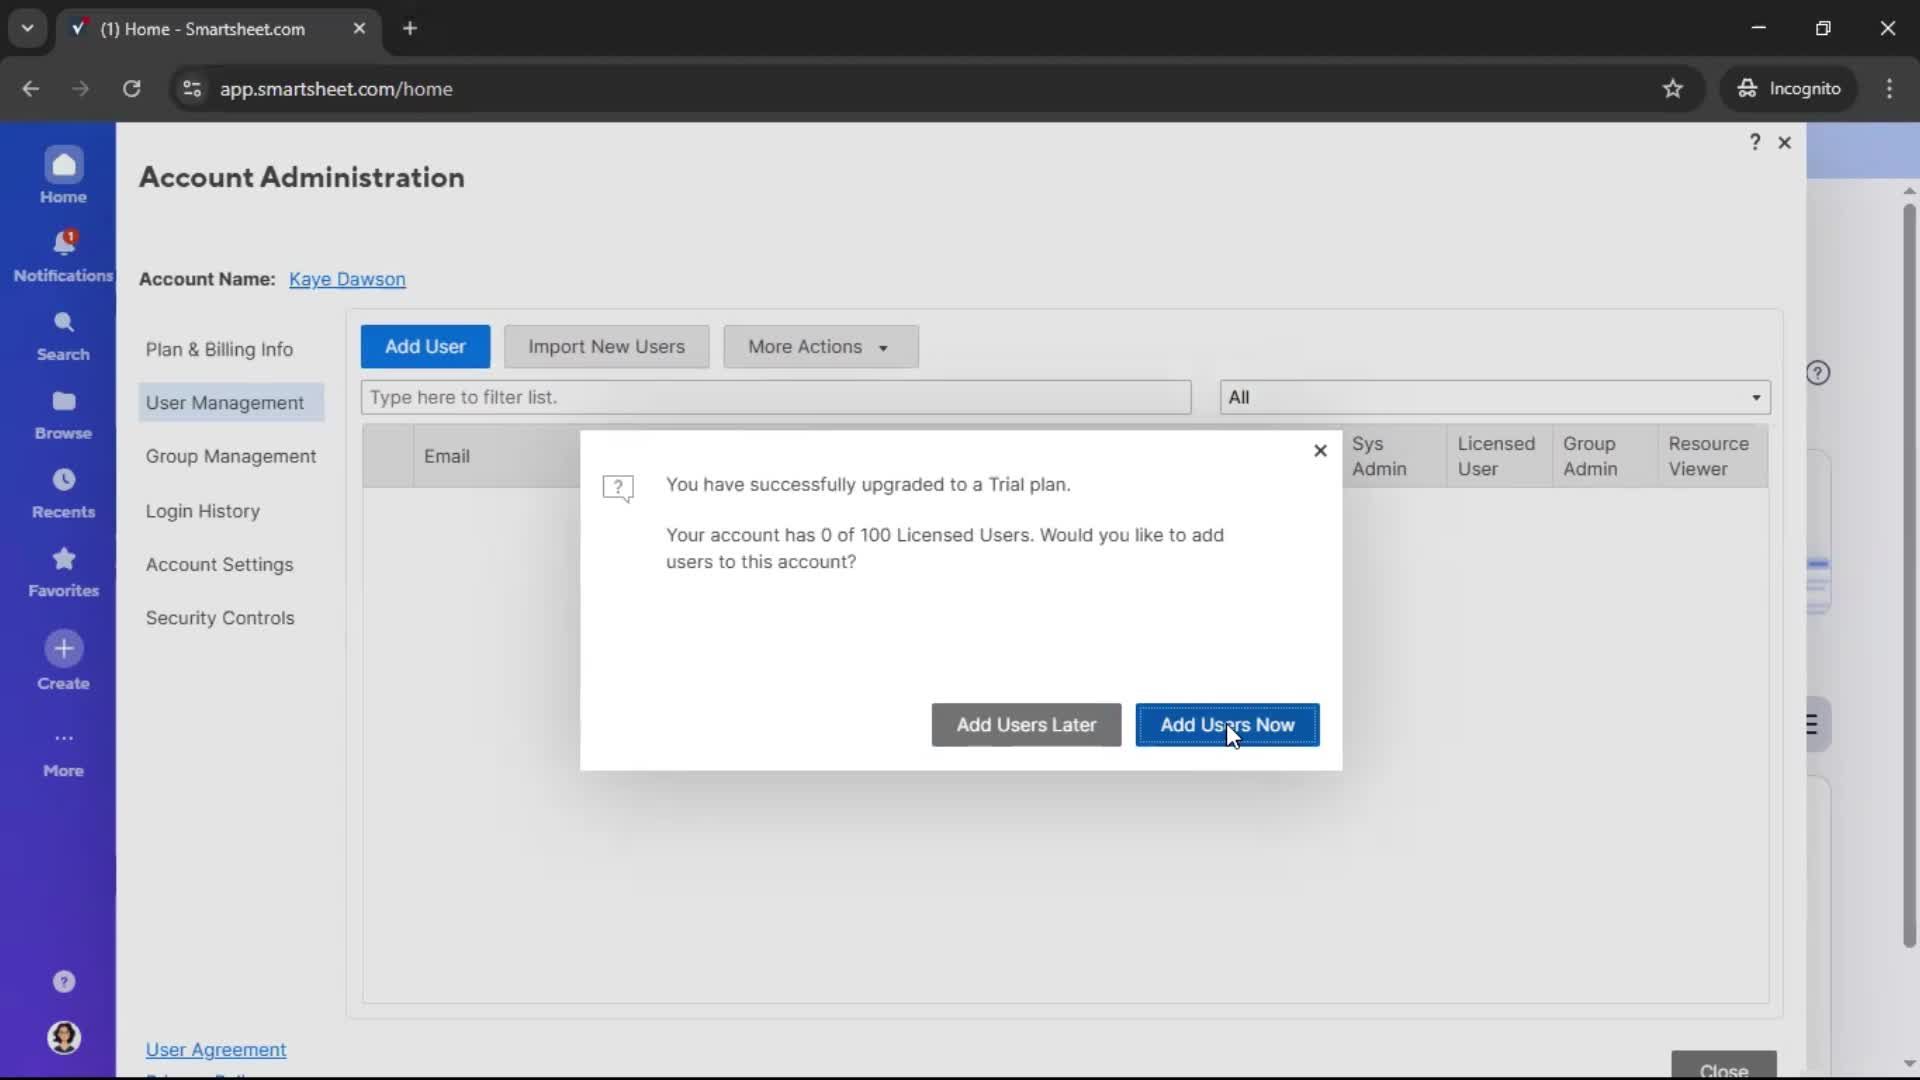The image size is (1920, 1080).
Task: Open the profile avatar at bottom left
Action: point(63,1038)
